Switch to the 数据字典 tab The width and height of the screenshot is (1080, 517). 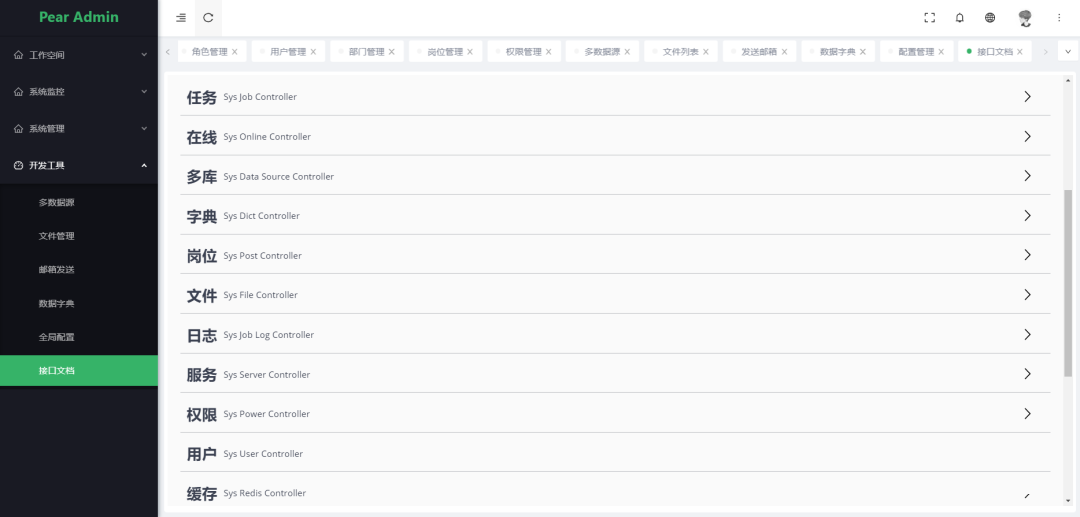pos(838,52)
